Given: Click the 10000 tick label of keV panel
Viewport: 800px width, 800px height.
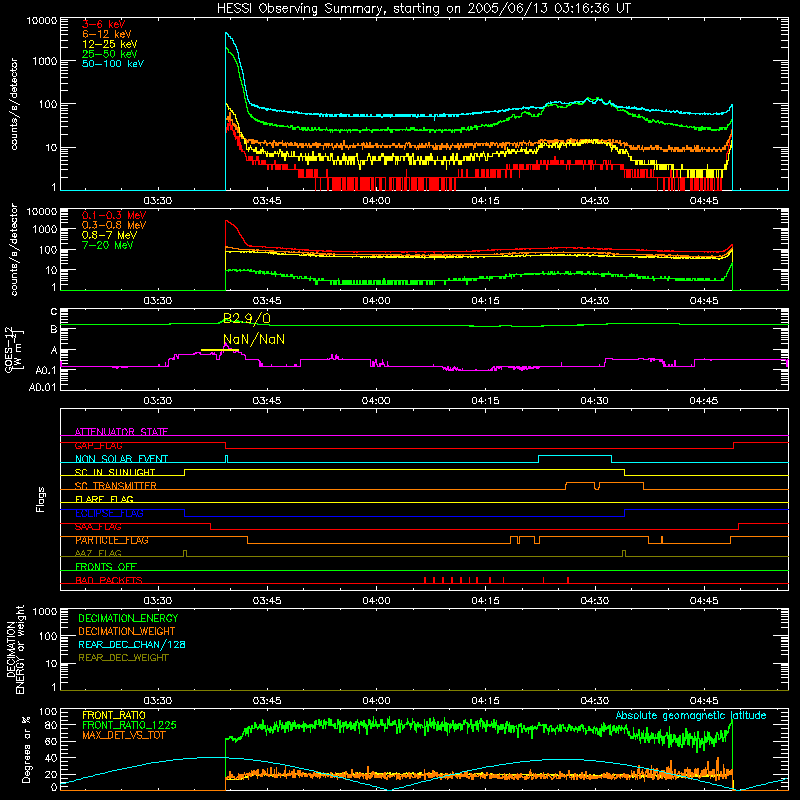Looking at the screenshot, I should coord(42,21).
